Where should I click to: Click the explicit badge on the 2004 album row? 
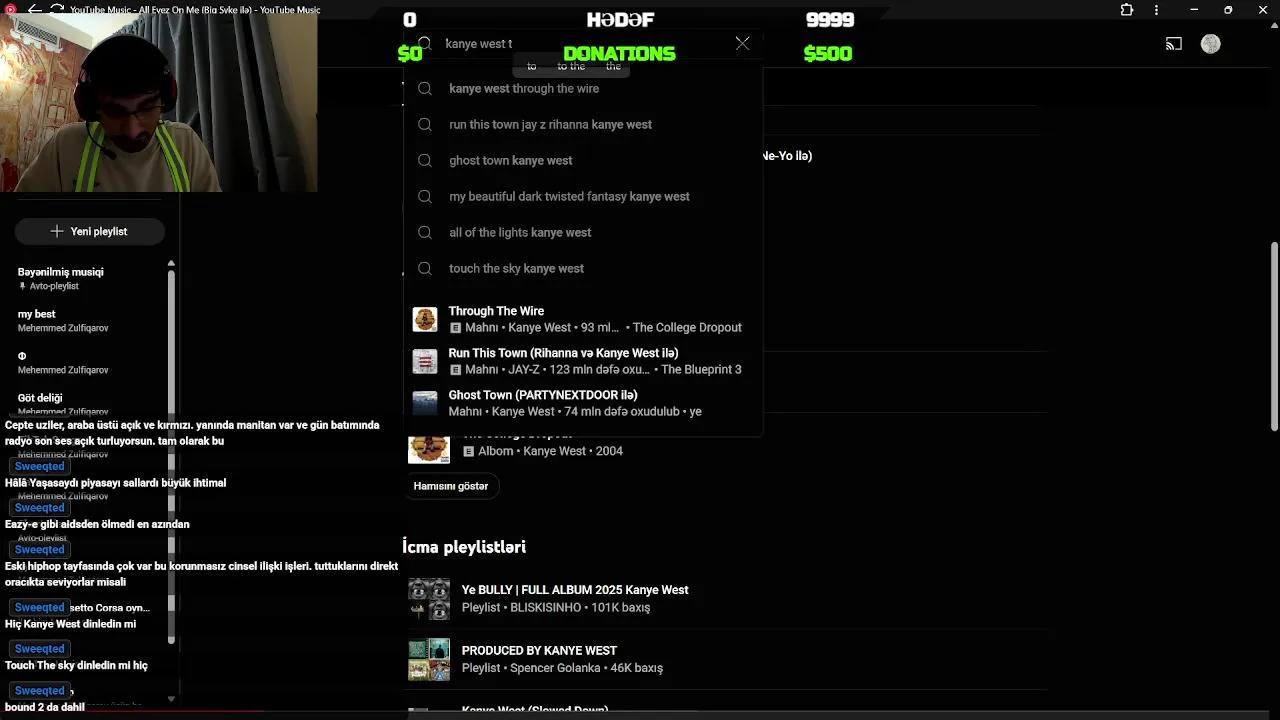468,451
